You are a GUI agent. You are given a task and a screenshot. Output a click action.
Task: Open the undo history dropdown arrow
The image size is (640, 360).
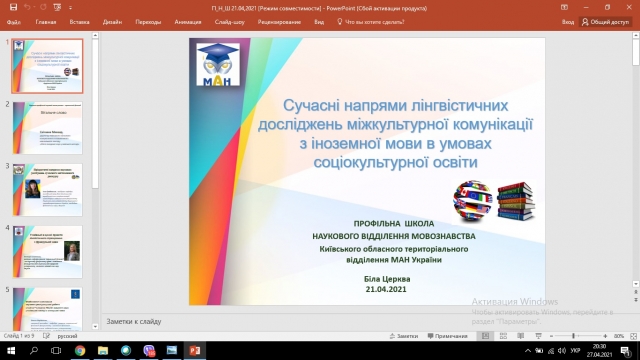[35, 7]
